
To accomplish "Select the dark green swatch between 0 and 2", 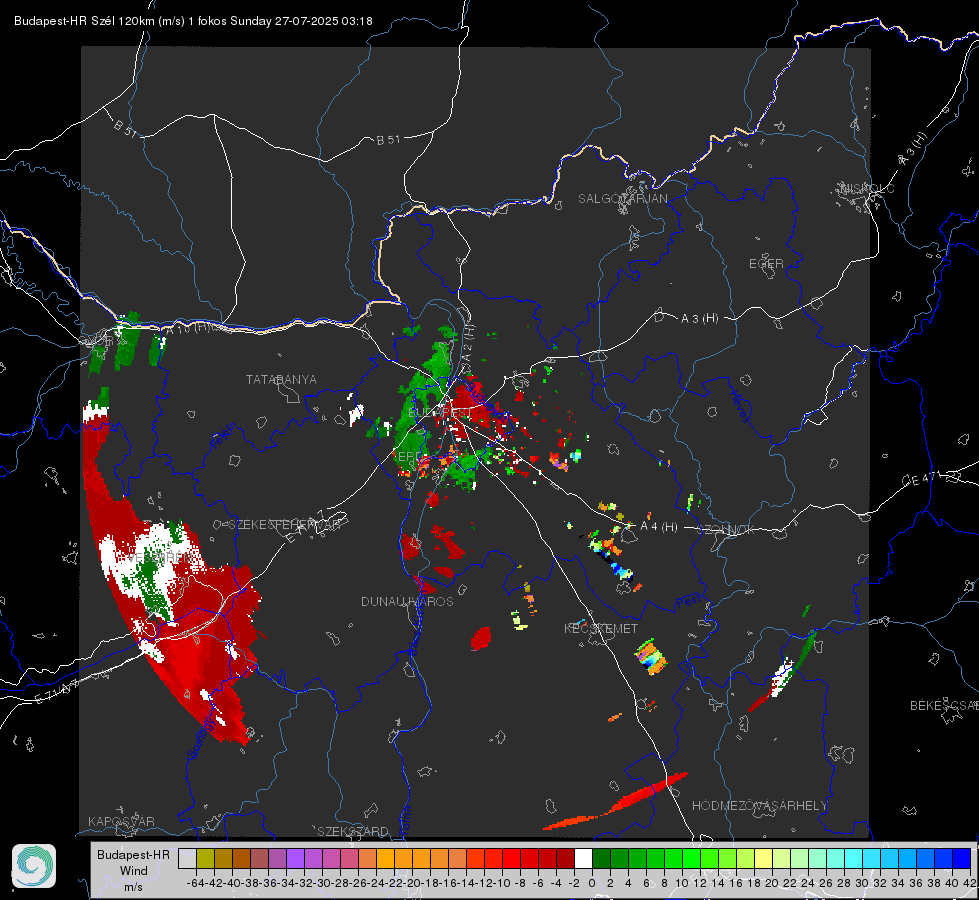I will click(x=601, y=859).
